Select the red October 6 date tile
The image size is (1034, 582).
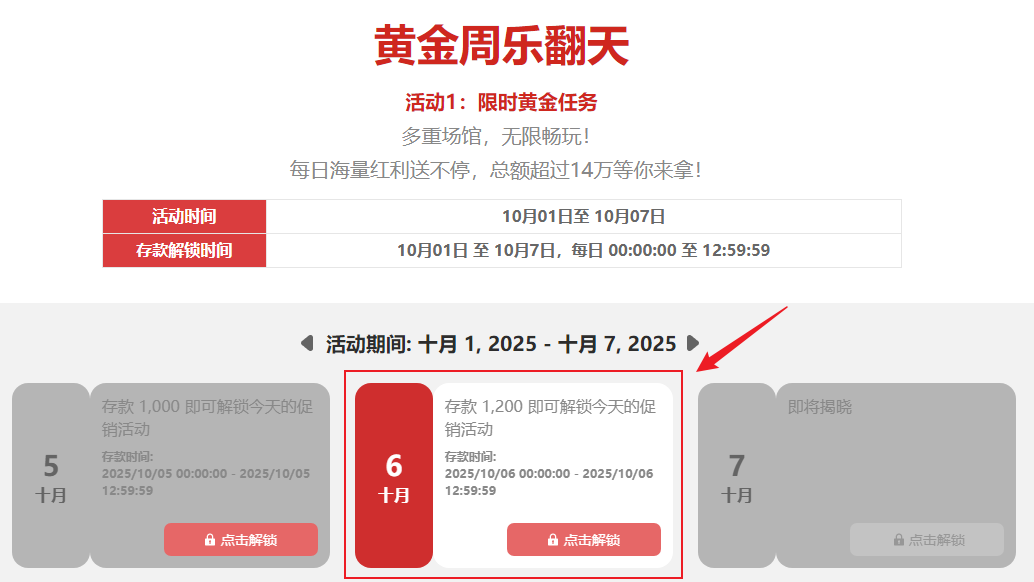(394, 475)
